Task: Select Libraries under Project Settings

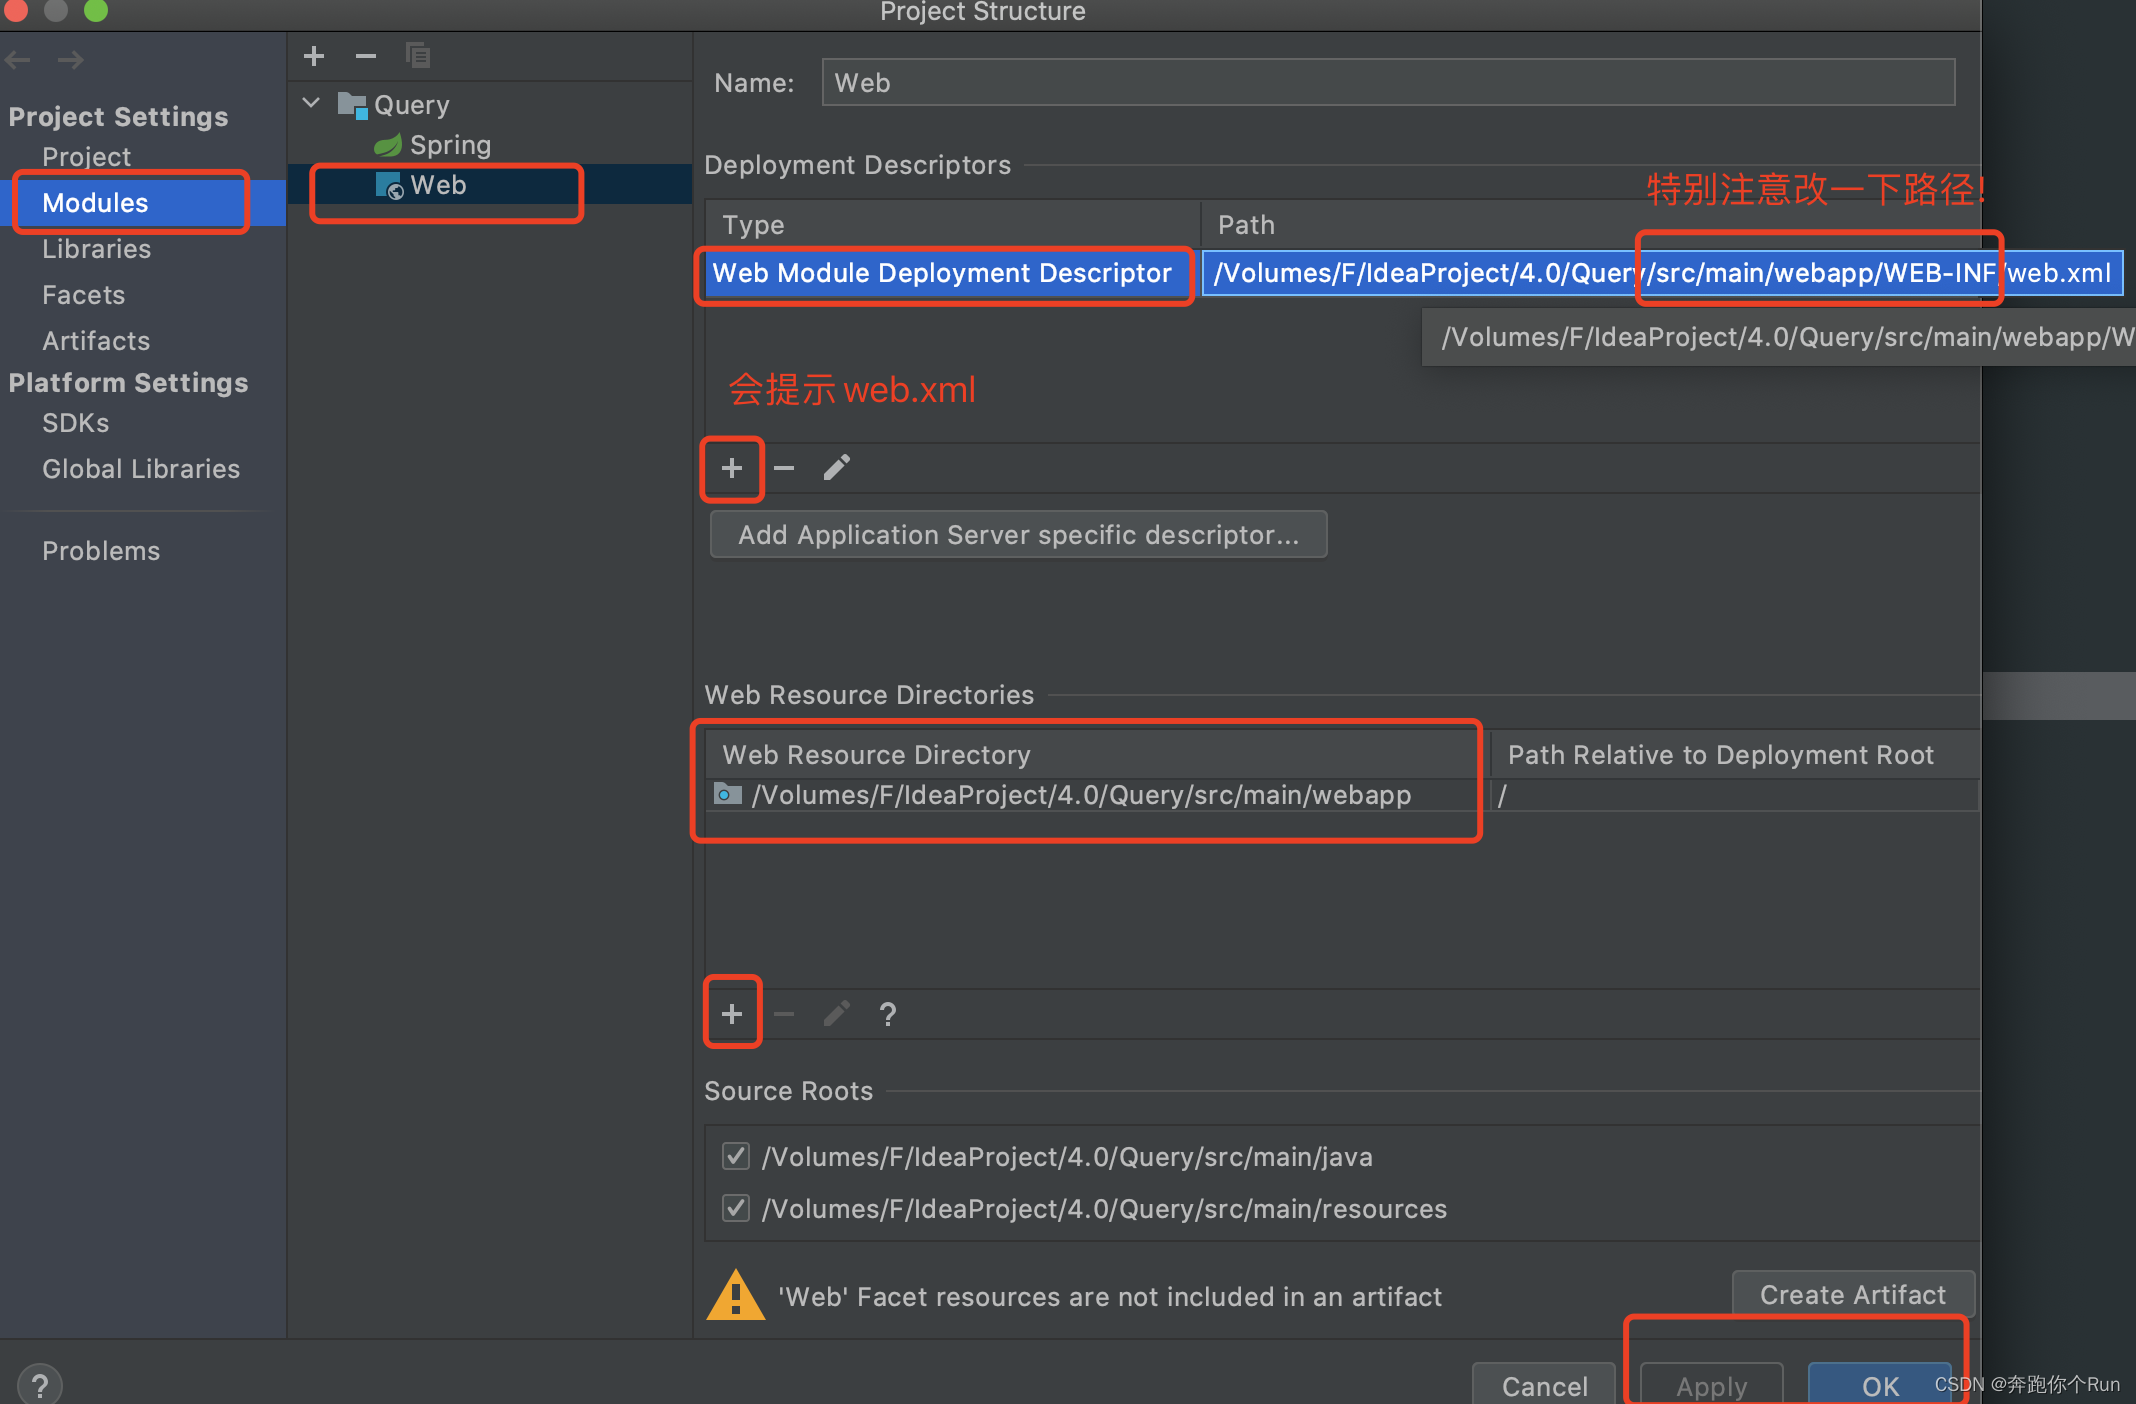Action: click(96, 248)
